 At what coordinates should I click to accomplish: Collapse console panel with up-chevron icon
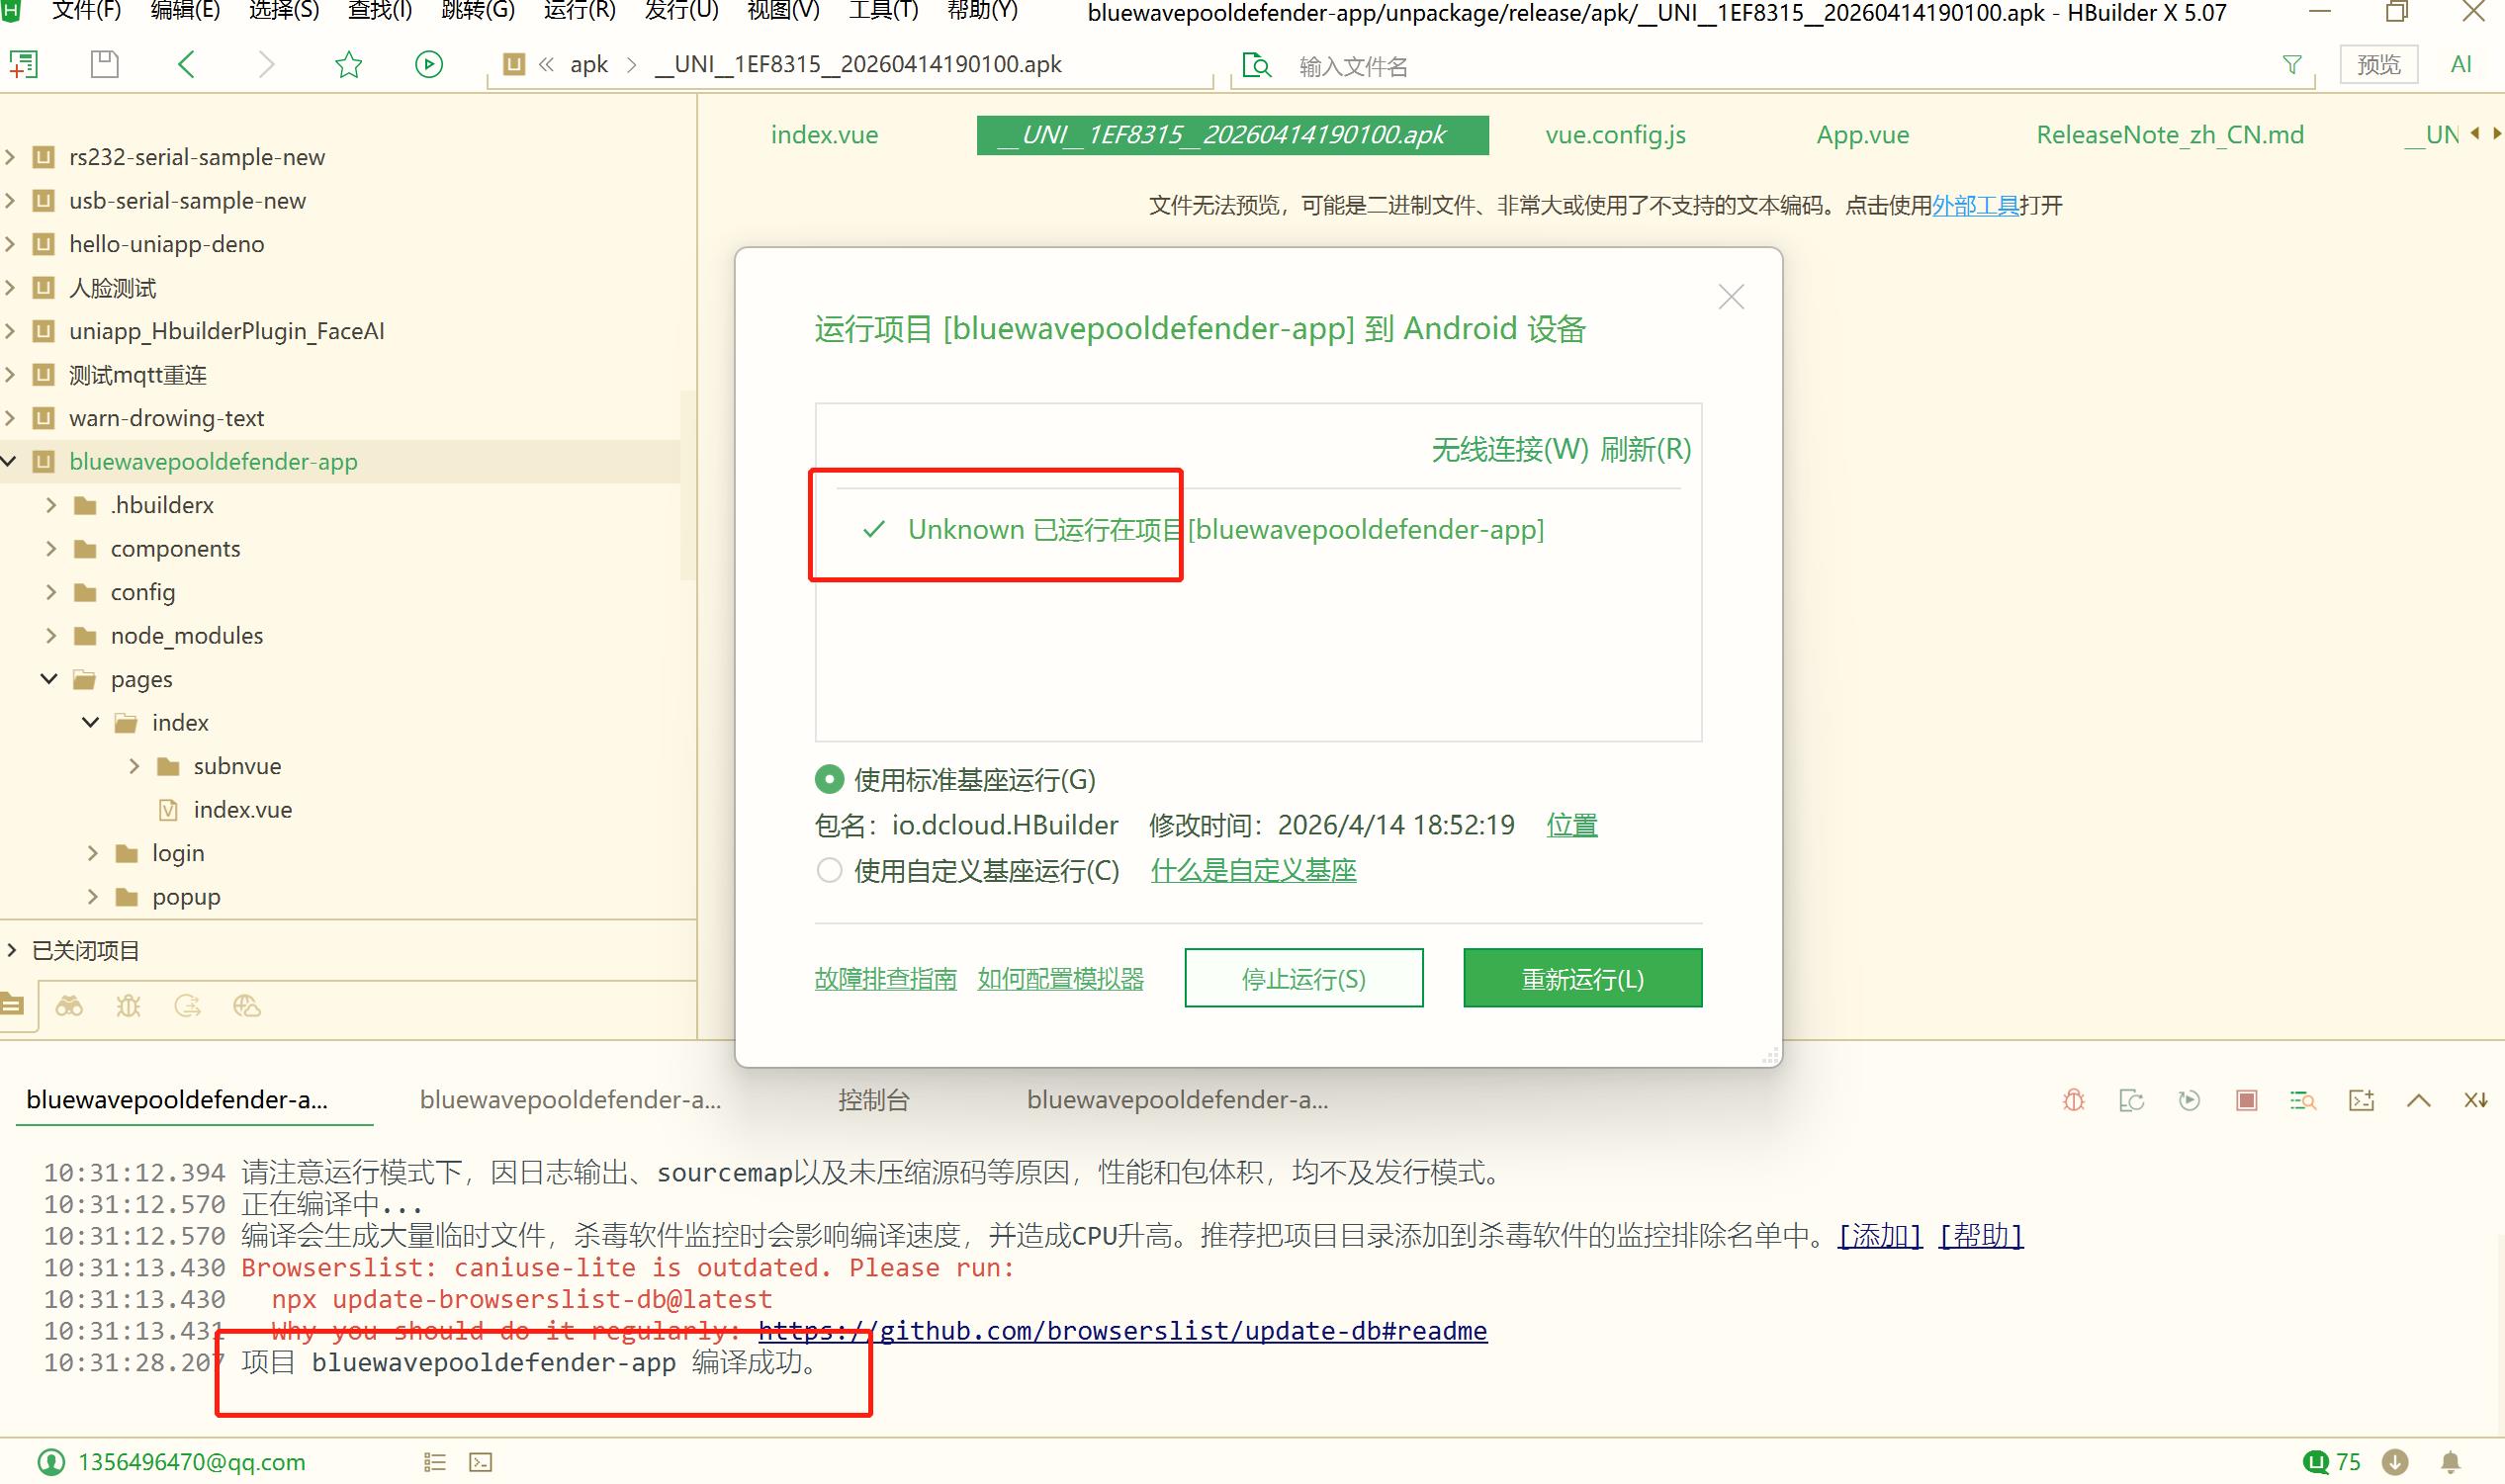tap(2418, 1100)
